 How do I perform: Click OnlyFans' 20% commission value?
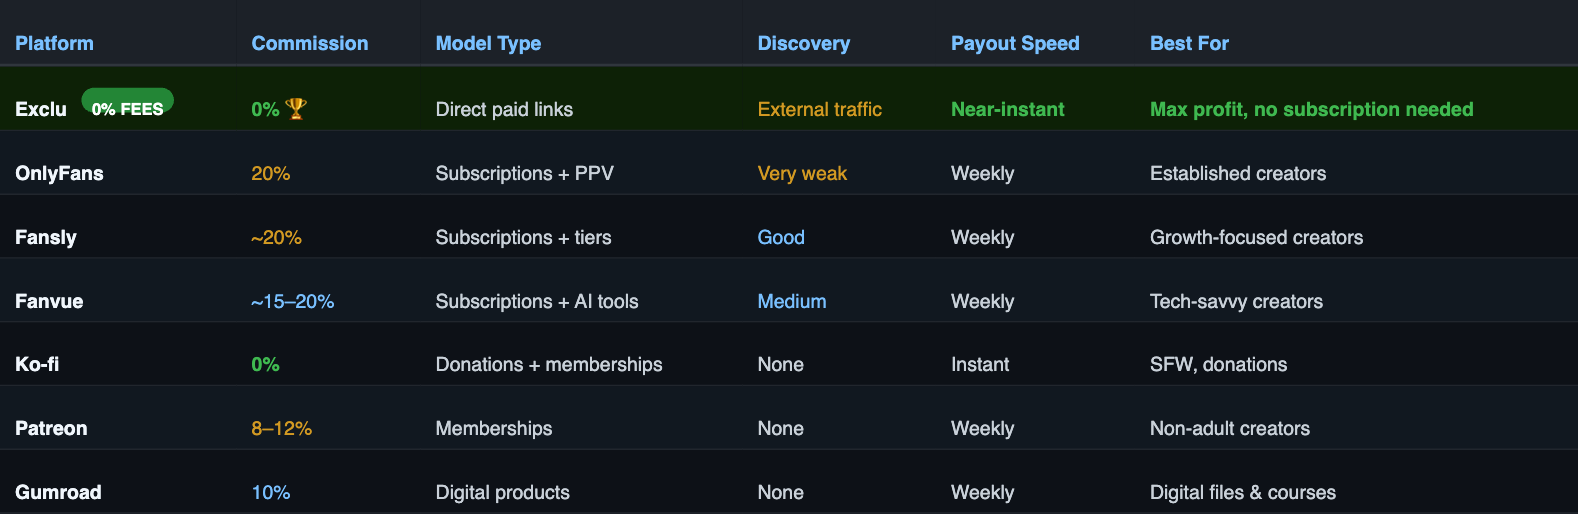click(270, 173)
